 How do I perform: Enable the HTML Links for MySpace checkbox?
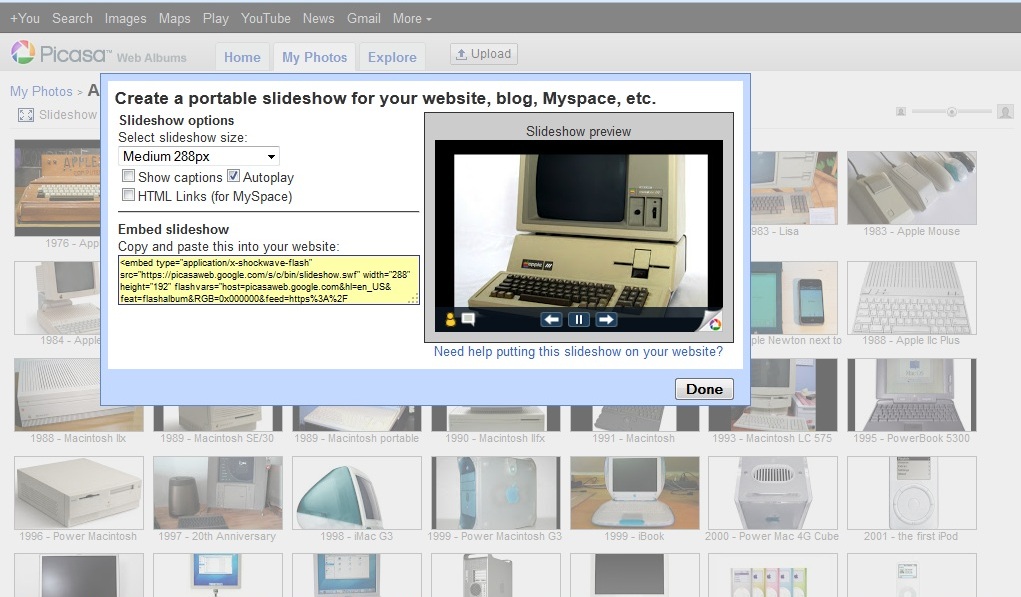[x=128, y=195]
